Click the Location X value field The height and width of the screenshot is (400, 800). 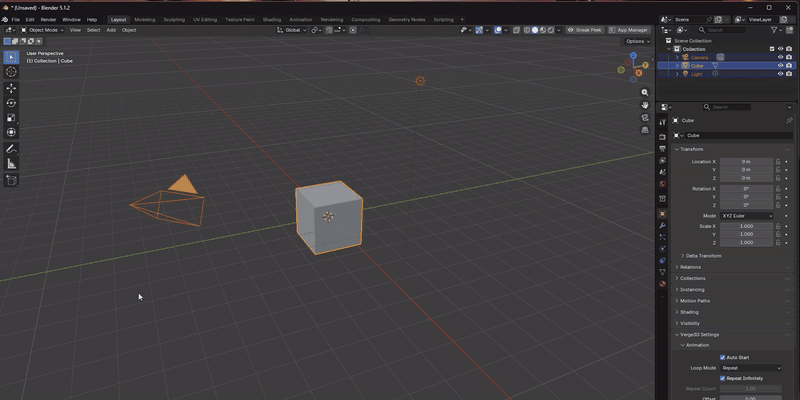point(746,162)
